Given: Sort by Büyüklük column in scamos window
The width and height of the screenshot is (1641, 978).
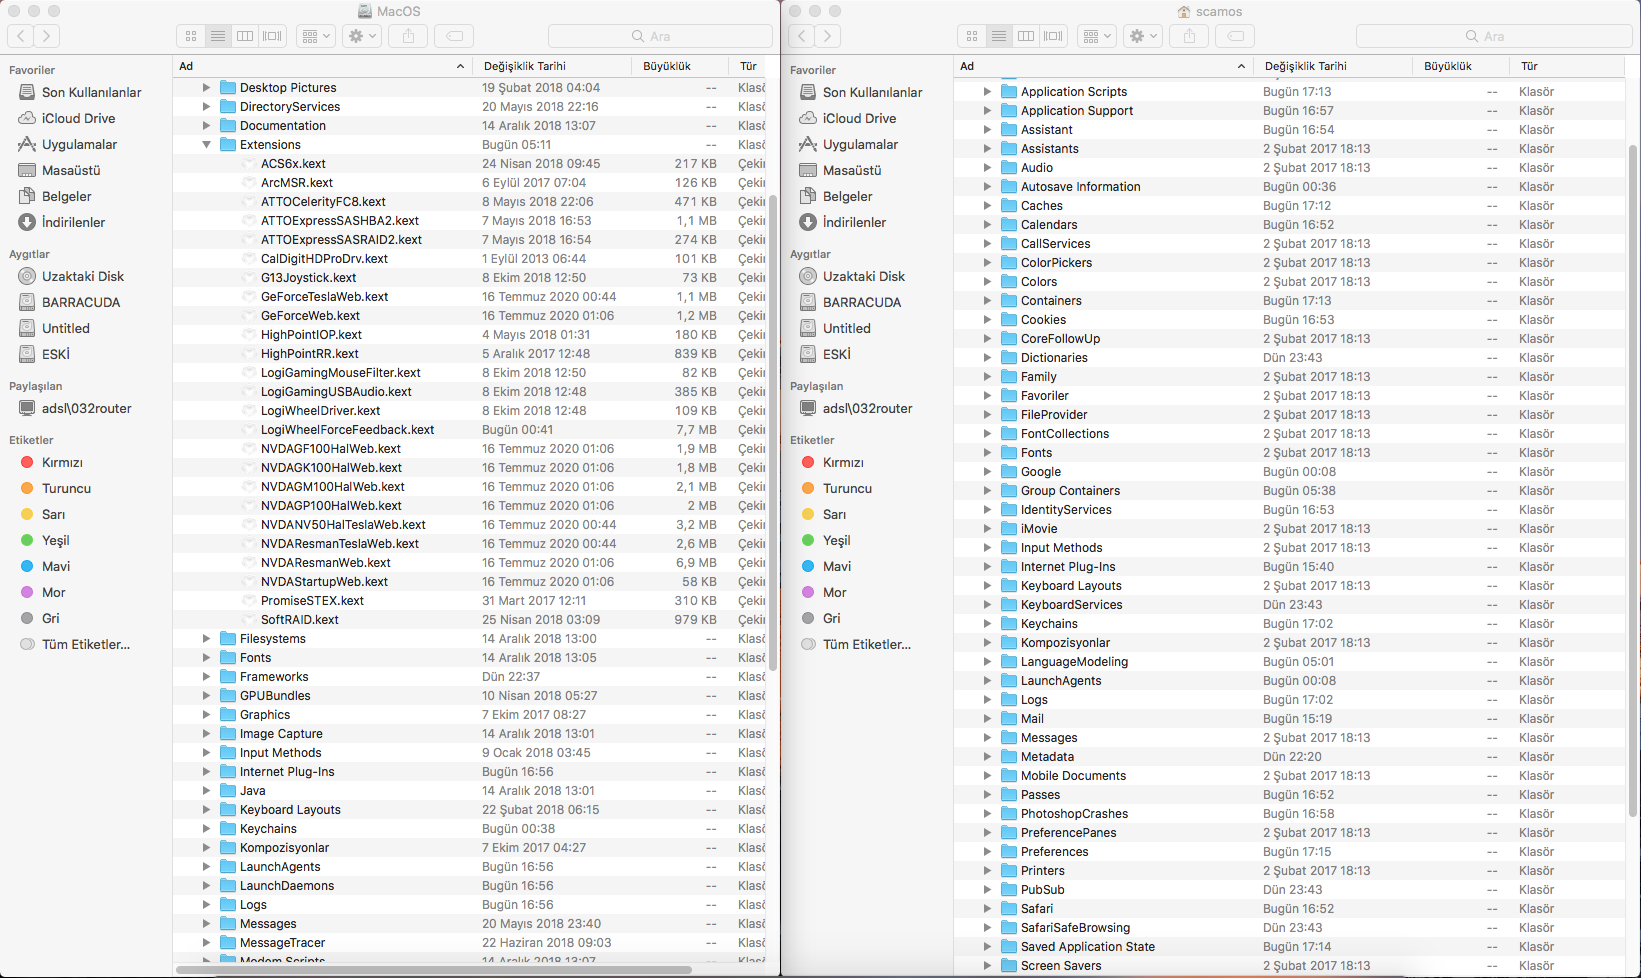Looking at the screenshot, I should point(1447,66).
